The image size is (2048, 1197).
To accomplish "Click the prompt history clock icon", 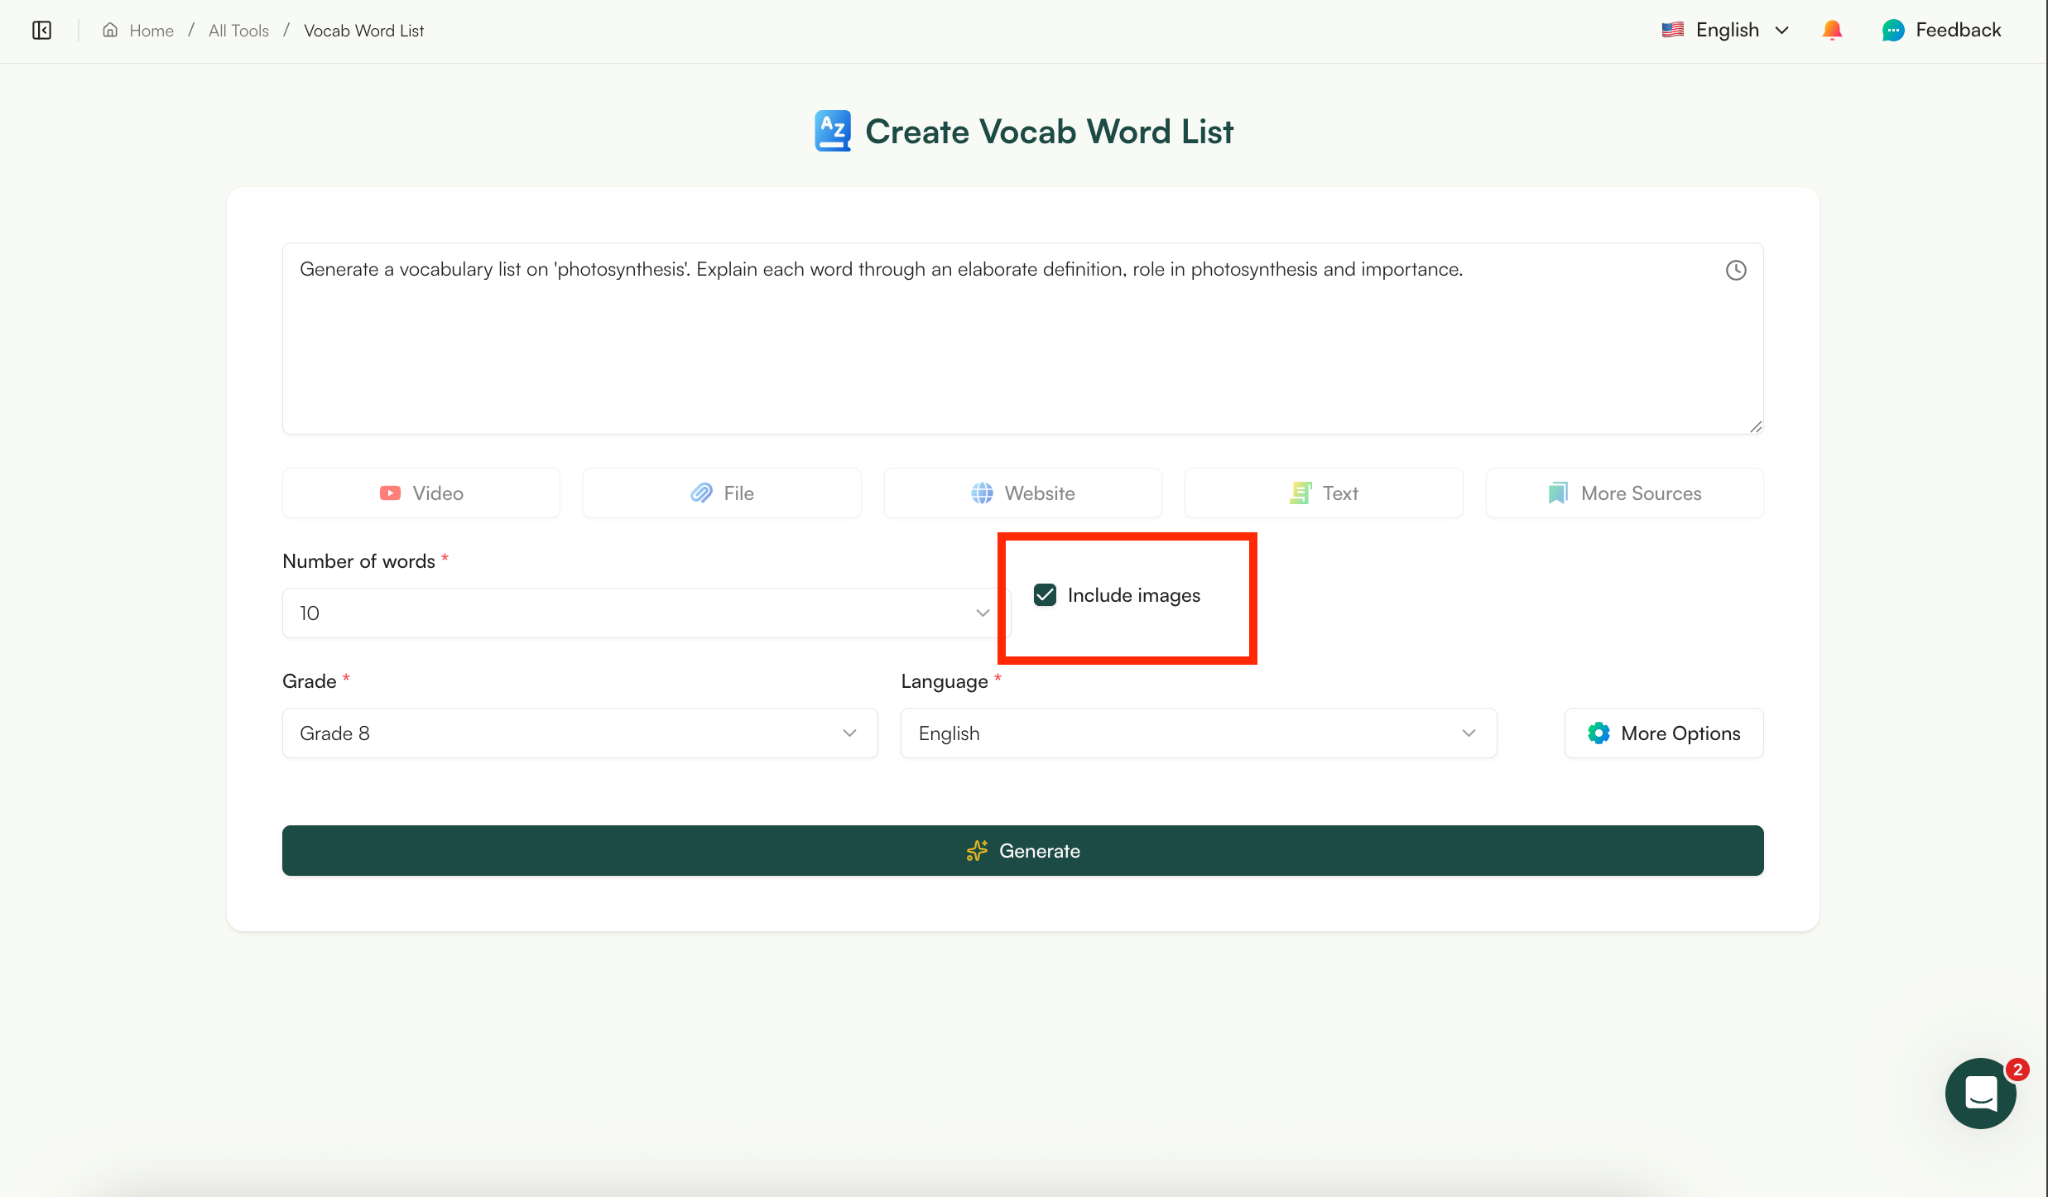I will click(x=1735, y=269).
